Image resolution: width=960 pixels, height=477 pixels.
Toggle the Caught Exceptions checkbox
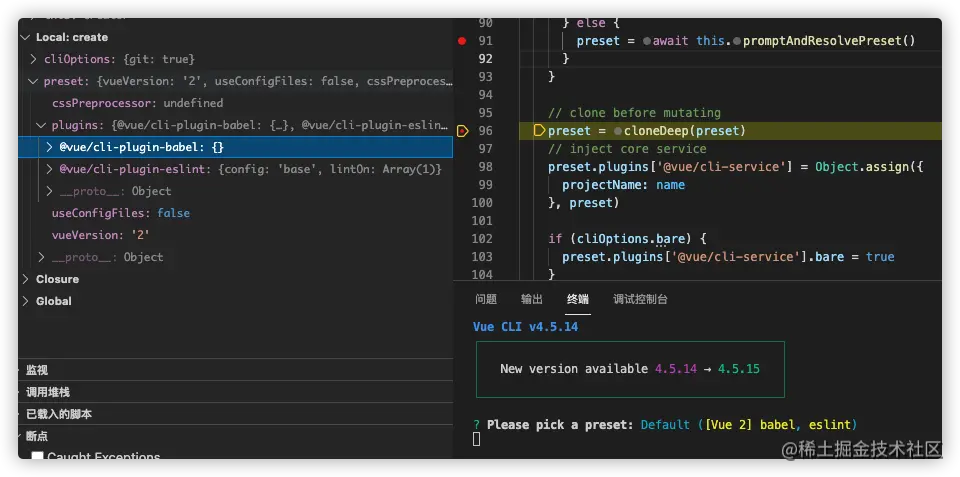coord(37,456)
